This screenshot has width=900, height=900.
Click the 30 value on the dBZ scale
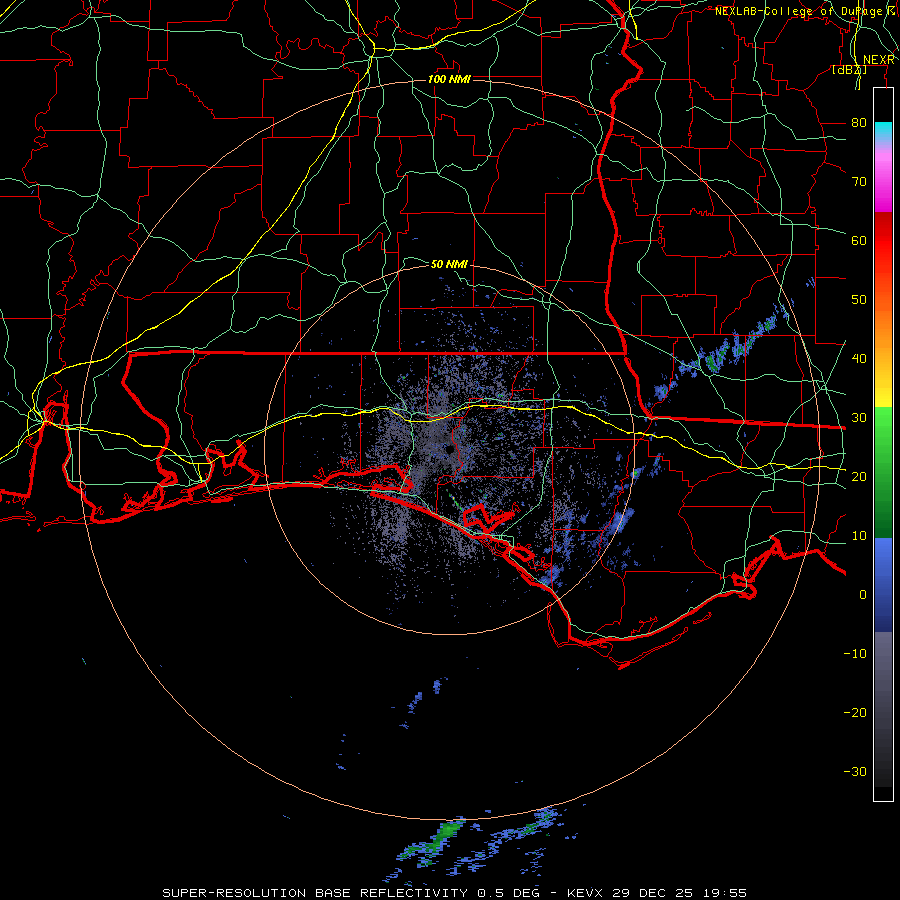point(859,418)
